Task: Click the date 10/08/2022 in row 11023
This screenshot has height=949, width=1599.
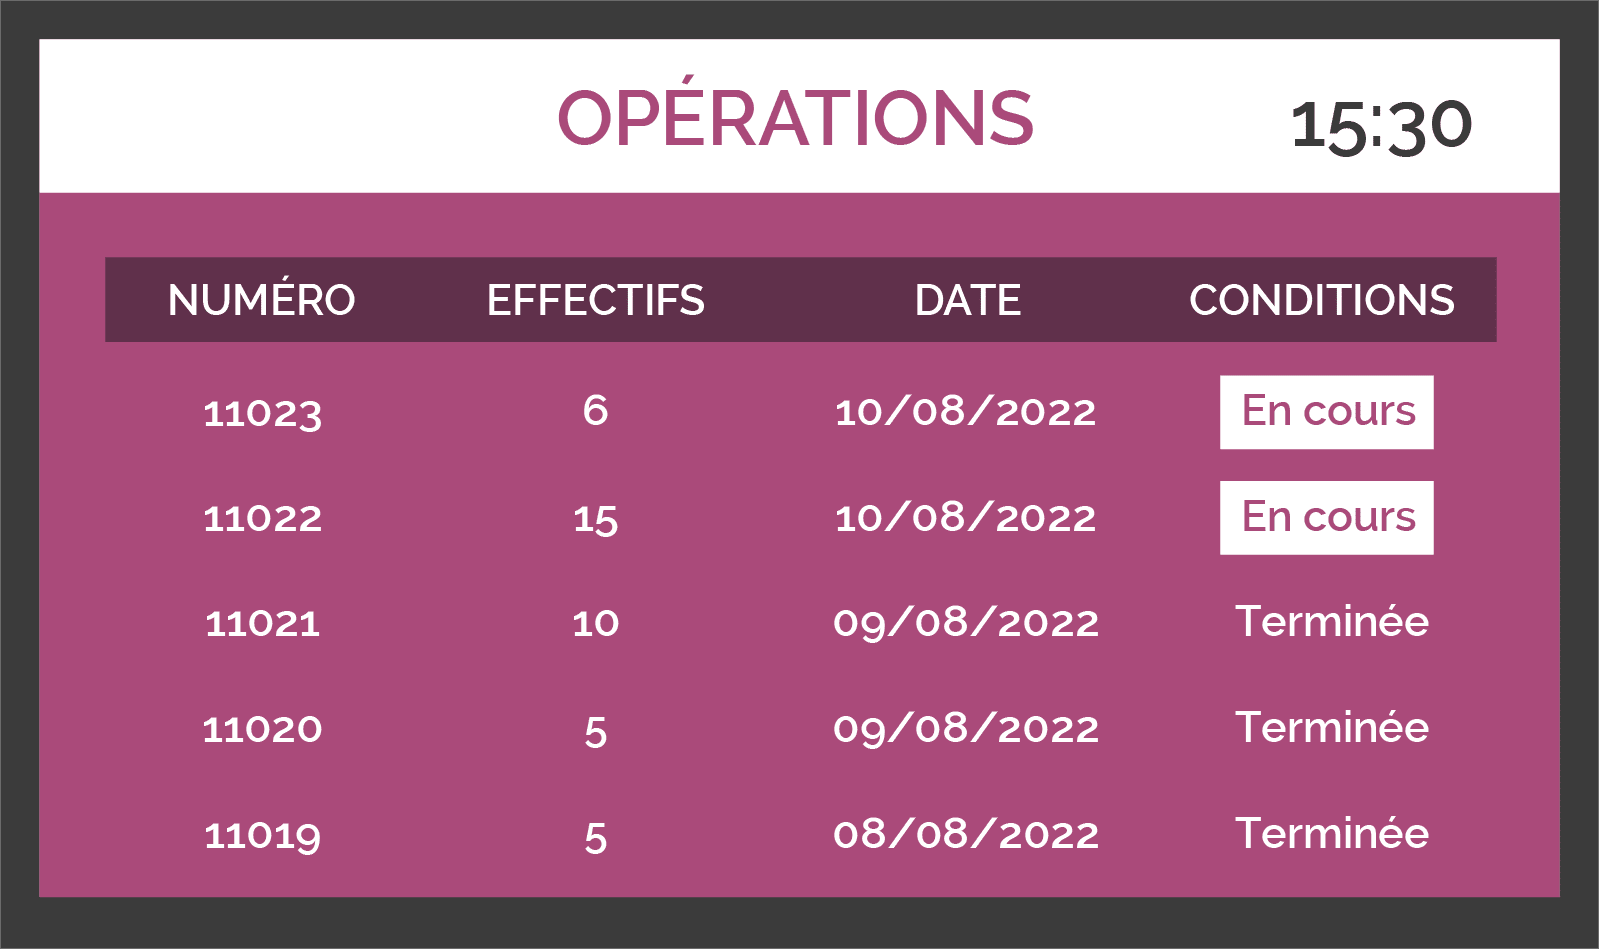Action: [x=966, y=412]
